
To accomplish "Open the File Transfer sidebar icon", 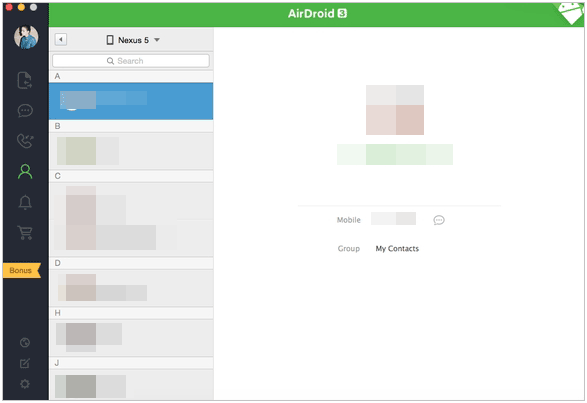I will point(25,80).
